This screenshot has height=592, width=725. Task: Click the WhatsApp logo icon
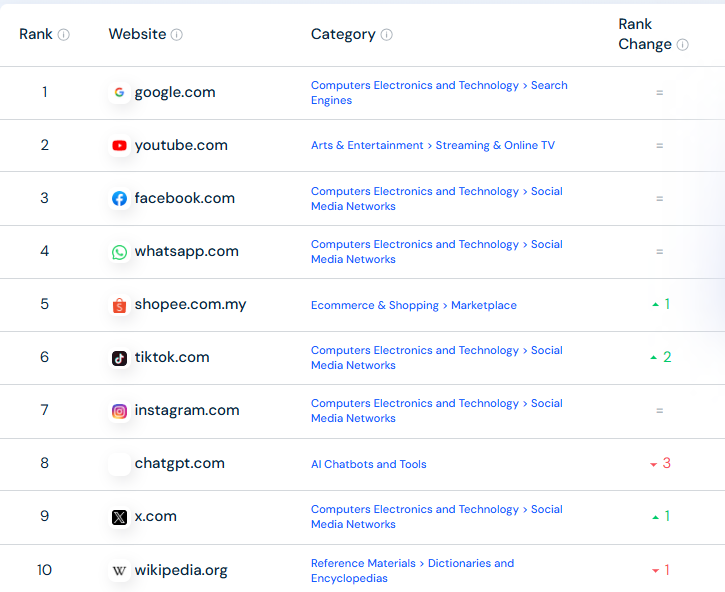tap(119, 252)
